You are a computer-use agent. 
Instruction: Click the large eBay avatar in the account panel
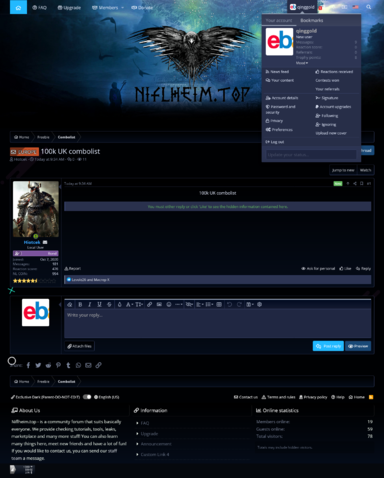pyautogui.click(x=279, y=42)
